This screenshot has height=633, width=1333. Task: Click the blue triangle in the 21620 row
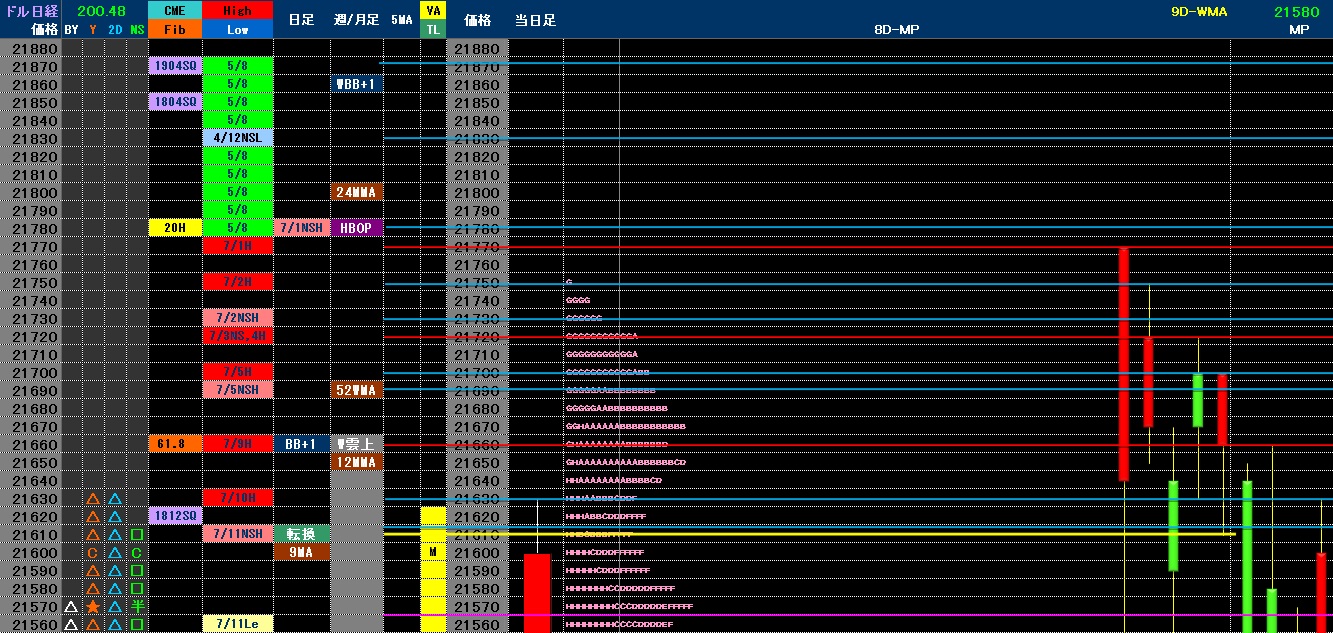[115, 517]
